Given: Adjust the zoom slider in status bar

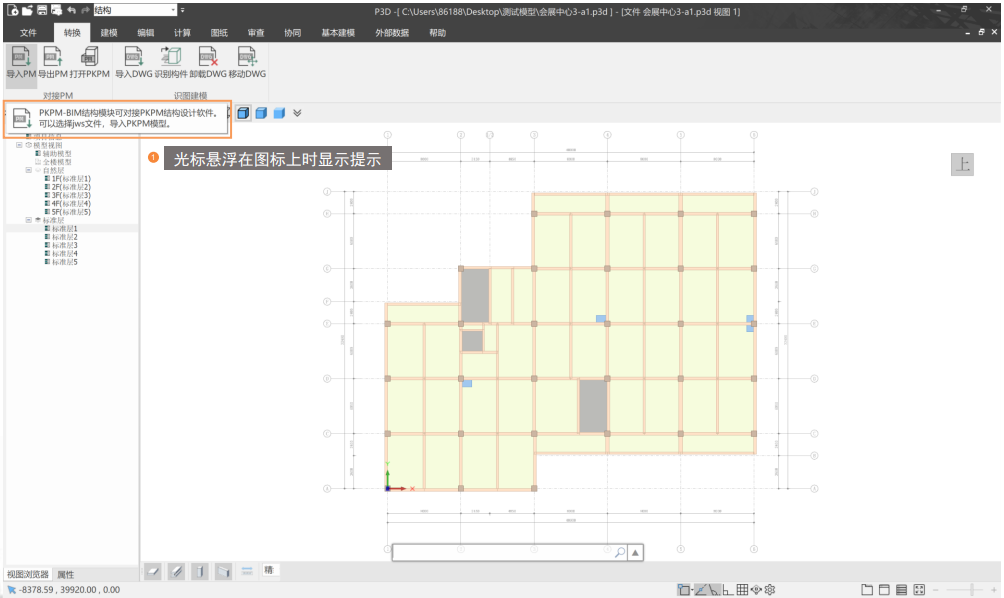Looking at the screenshot, I should (x=972, y=590).
